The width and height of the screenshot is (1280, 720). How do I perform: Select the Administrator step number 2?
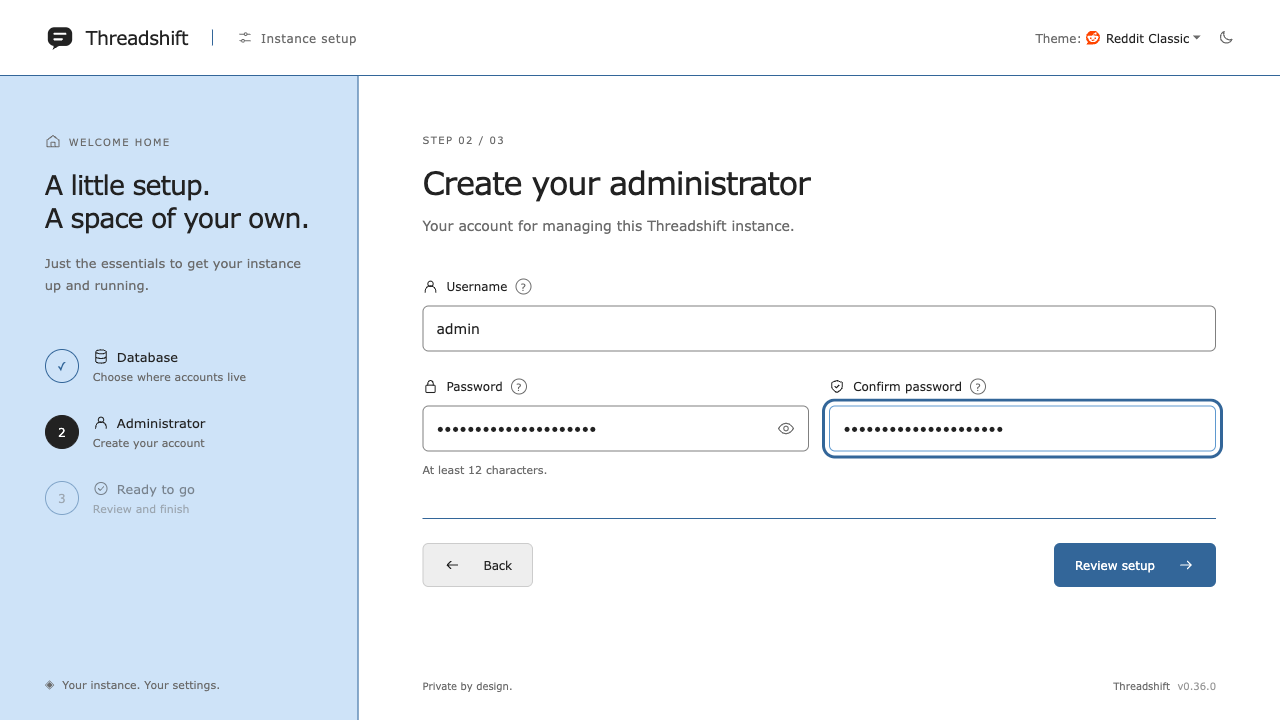[62, 432]
